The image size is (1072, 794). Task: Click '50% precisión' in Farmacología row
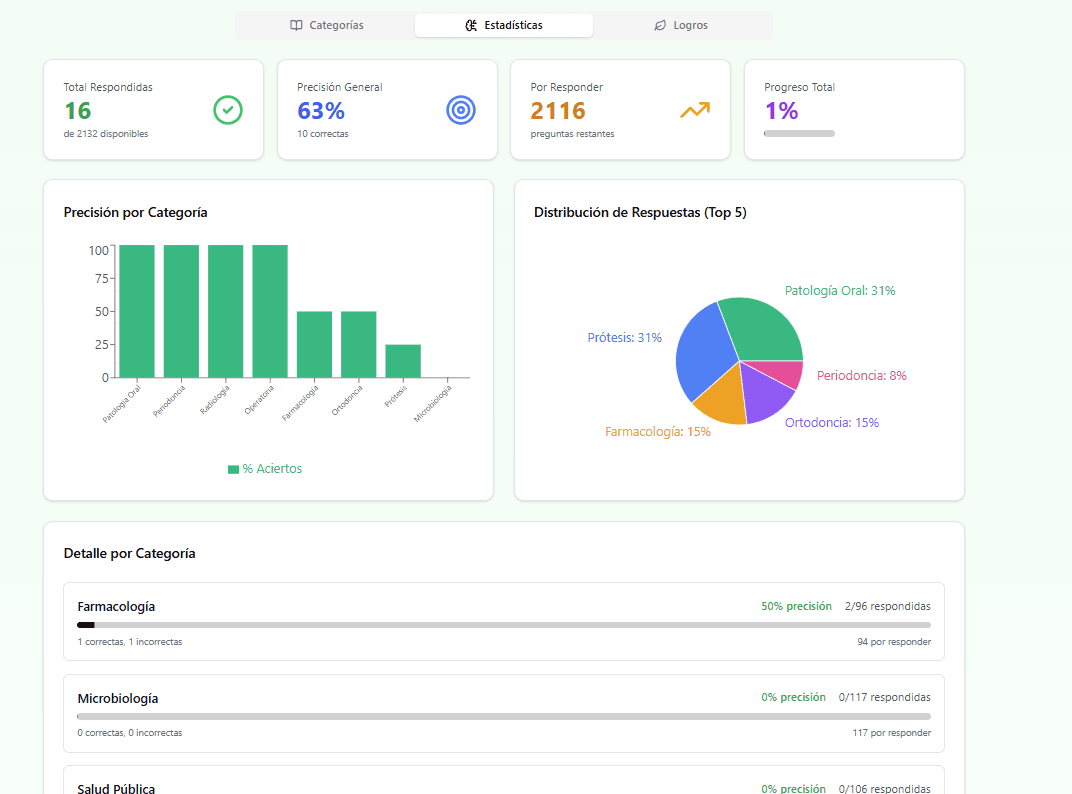(x=796, y=607)
